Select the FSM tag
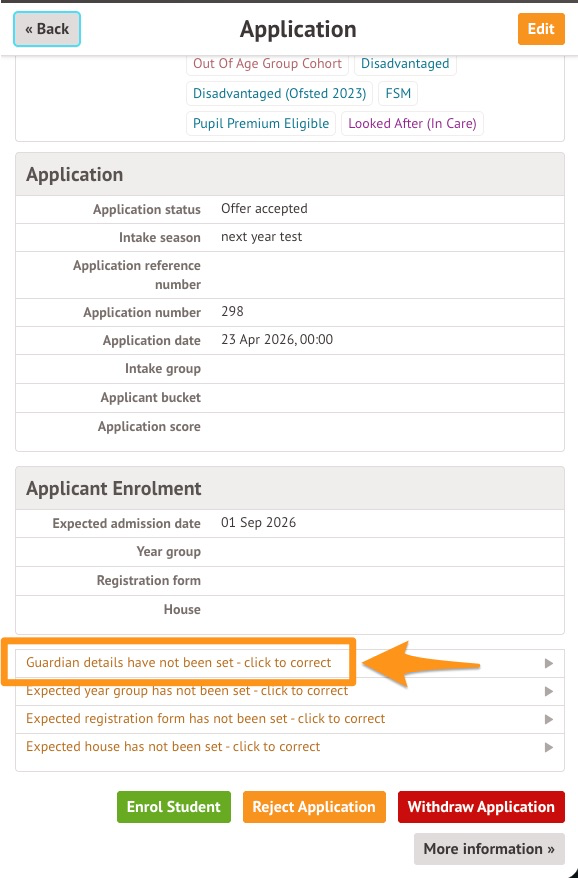Viewport: 578px width, 878px height. tap(398, 93)
